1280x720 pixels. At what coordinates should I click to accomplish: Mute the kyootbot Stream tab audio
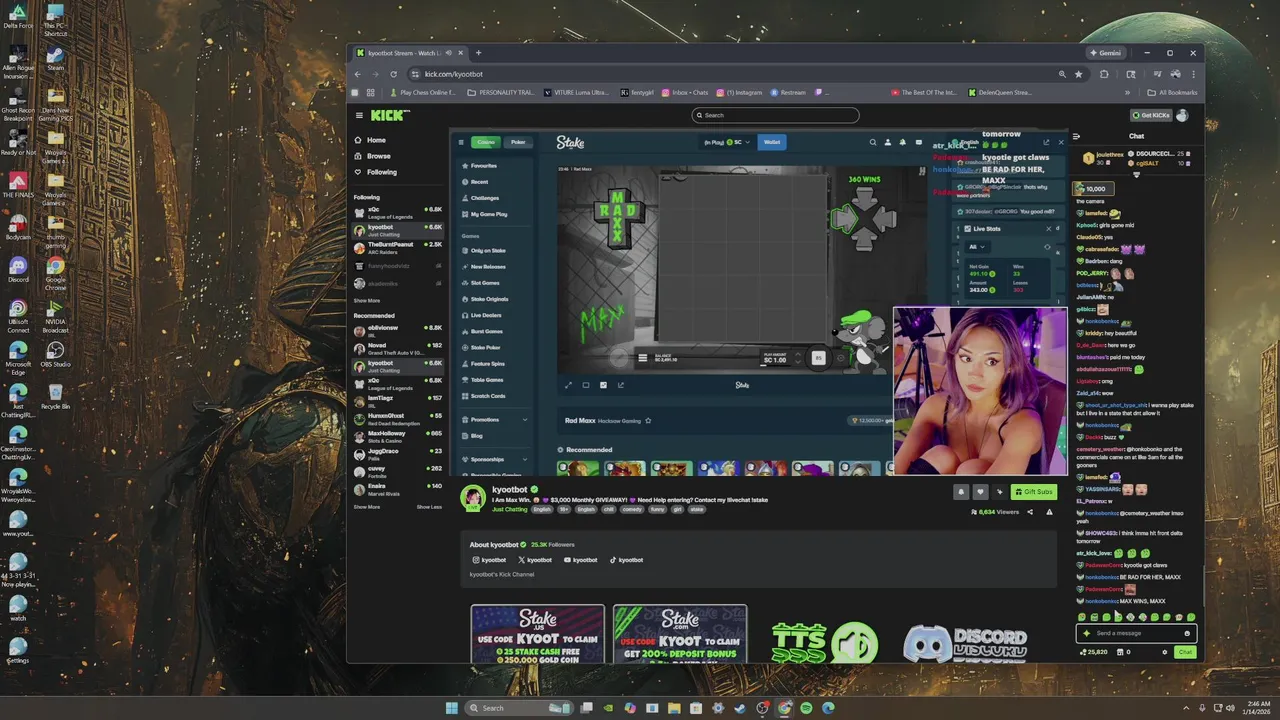click(x=449, y=53)
